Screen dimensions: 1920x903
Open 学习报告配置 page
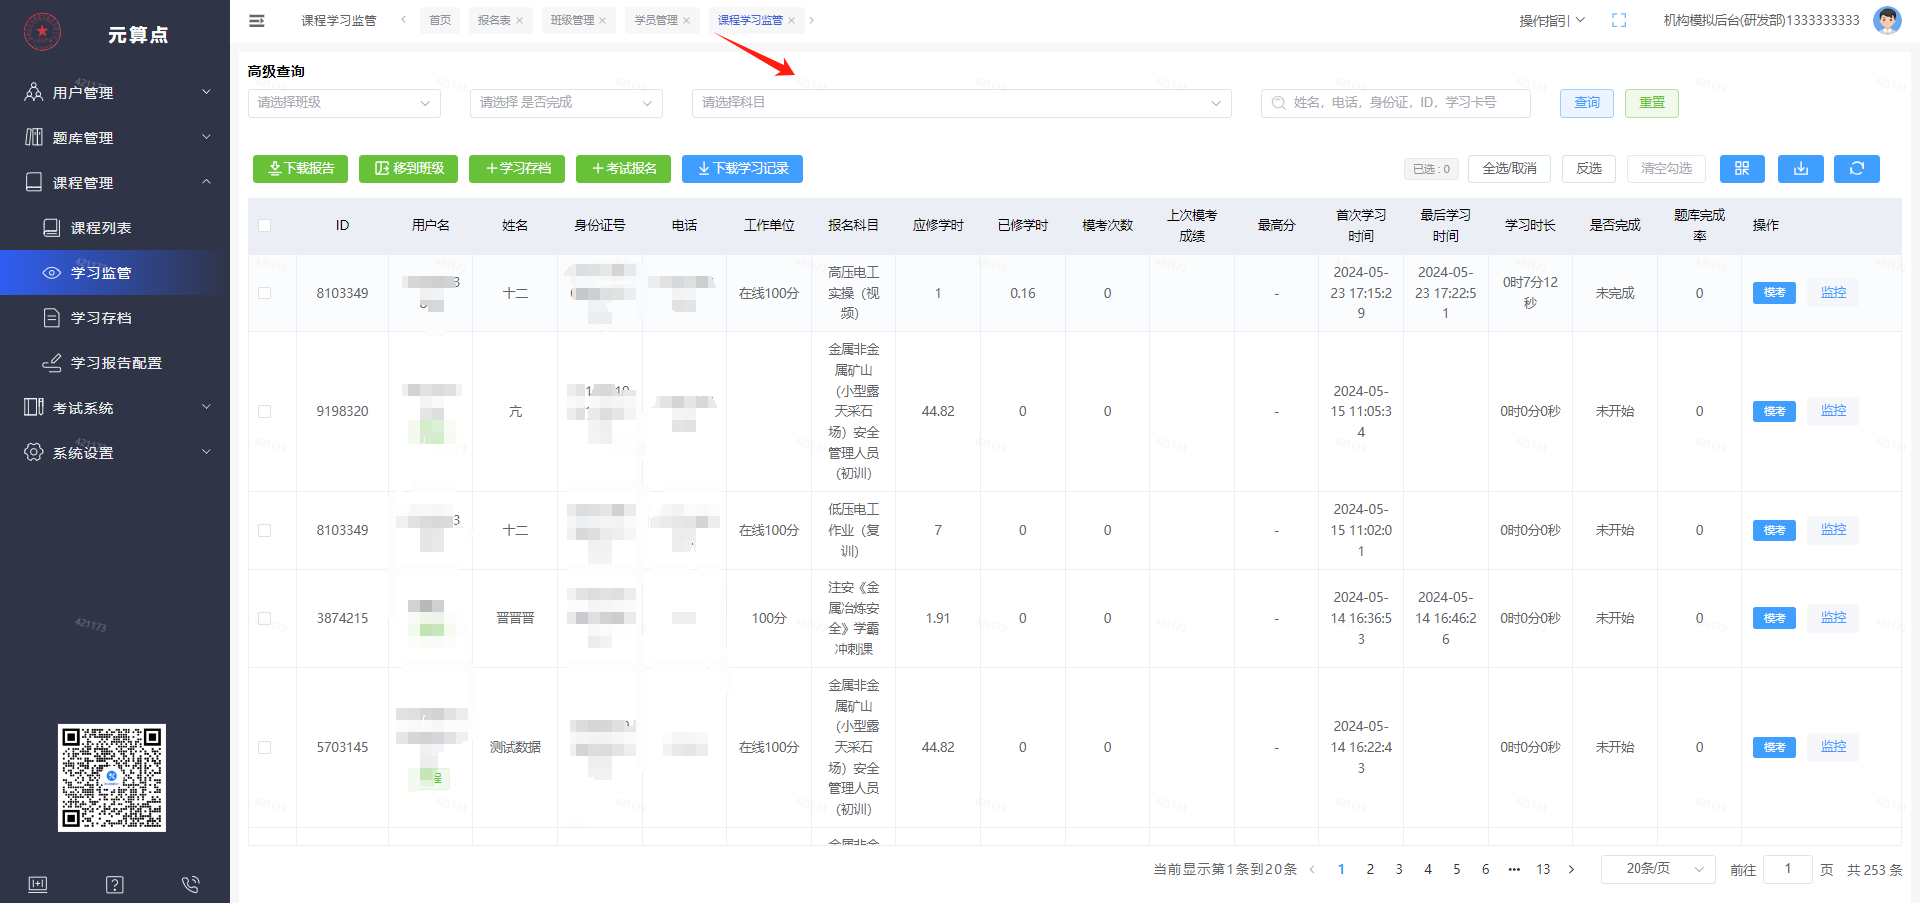(115, 362)
